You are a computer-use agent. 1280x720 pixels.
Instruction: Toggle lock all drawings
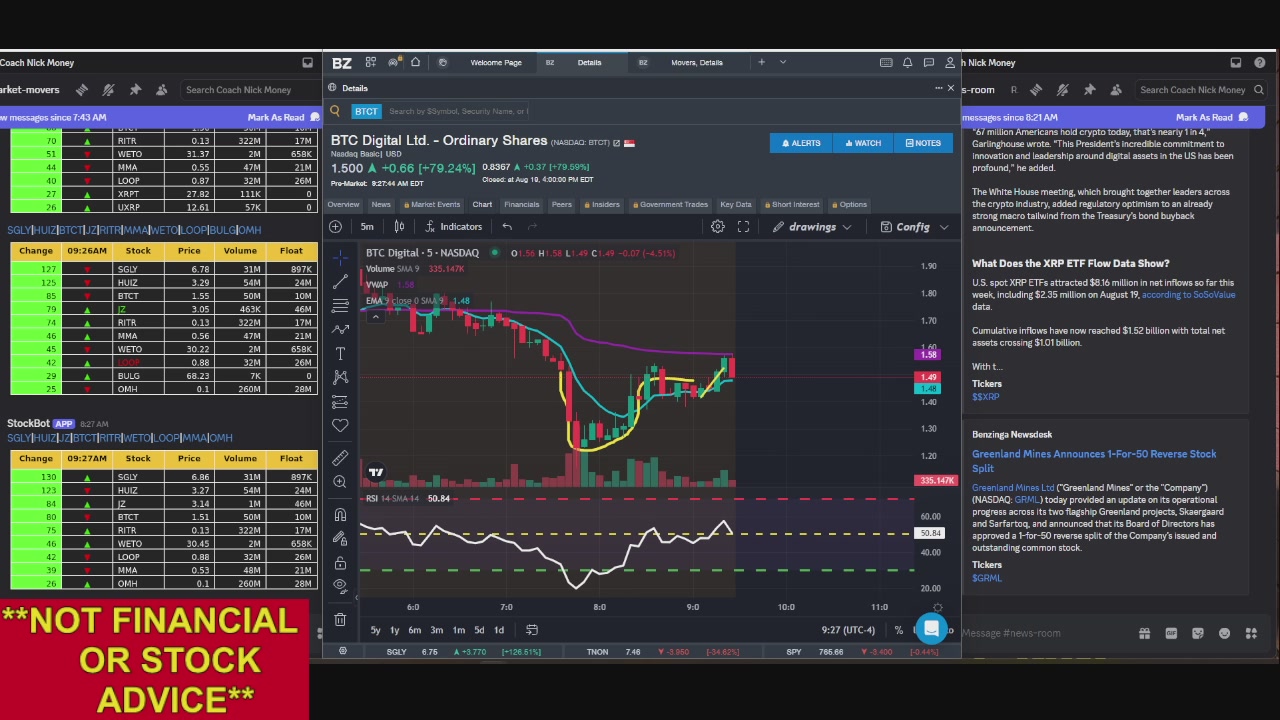(340, 563)
